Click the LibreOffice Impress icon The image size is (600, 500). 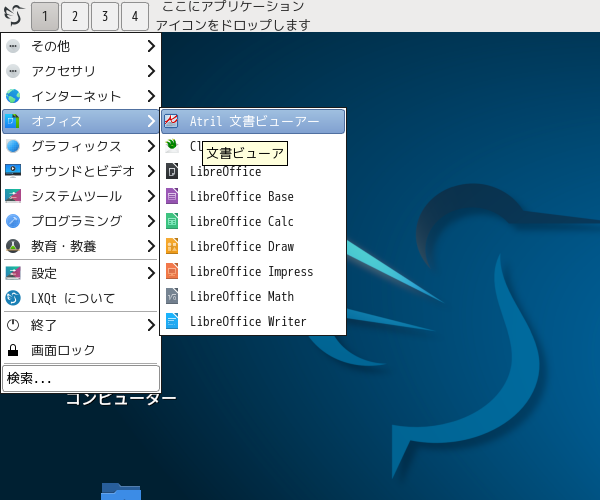(172, 271)
